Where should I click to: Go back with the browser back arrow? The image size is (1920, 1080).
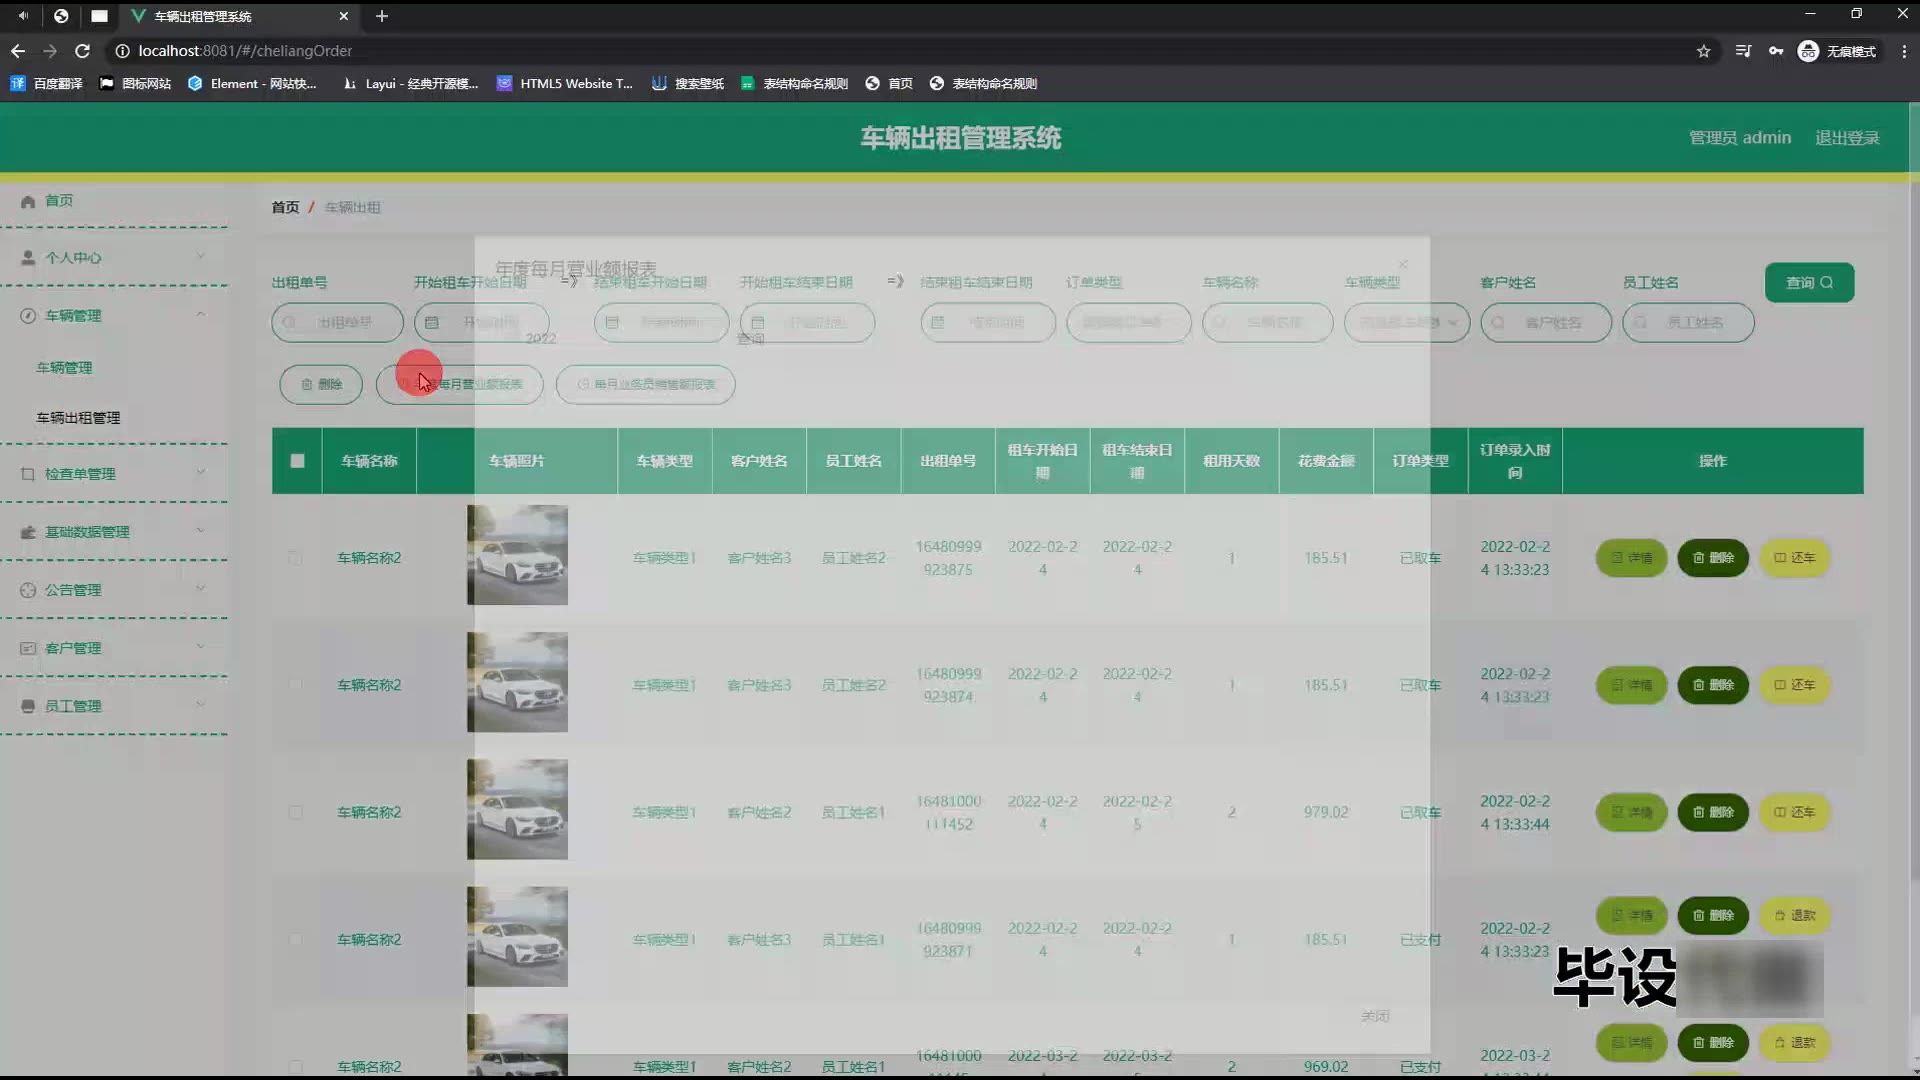pyautogui.click(x=18, y=51)
